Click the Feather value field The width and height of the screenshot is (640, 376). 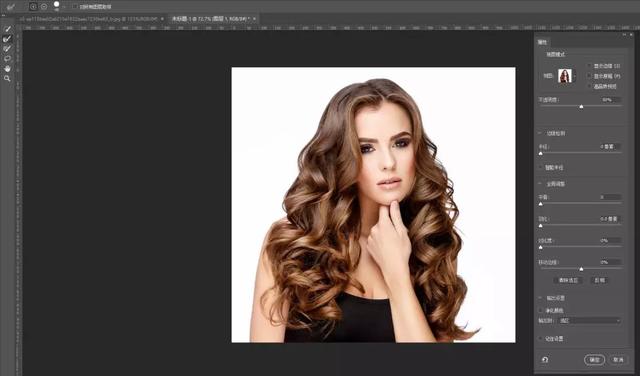click(610, 219)
